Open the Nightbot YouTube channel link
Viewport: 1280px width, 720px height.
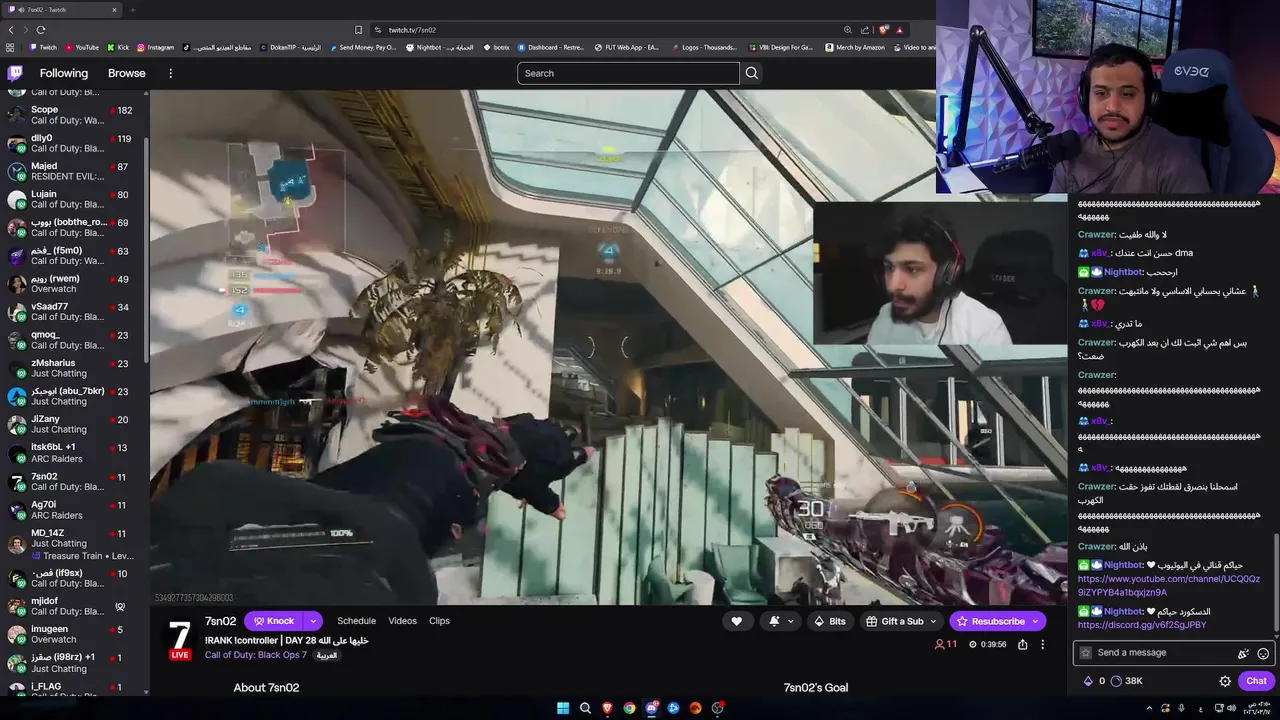[1168, 586]
